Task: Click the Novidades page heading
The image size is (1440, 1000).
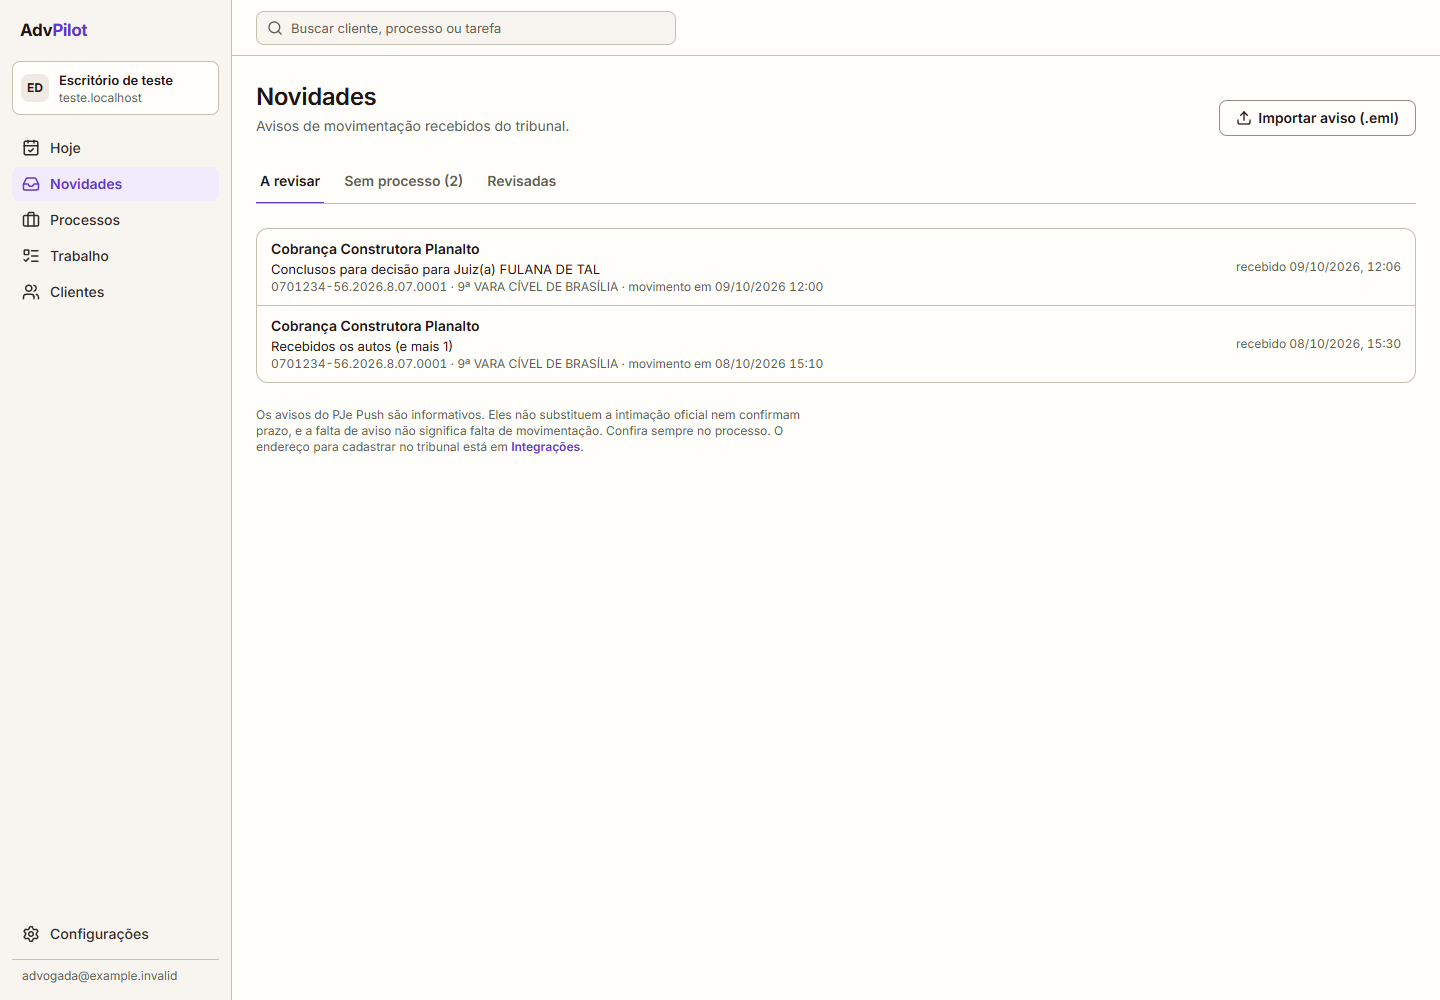Action: [x=316, y=97]
